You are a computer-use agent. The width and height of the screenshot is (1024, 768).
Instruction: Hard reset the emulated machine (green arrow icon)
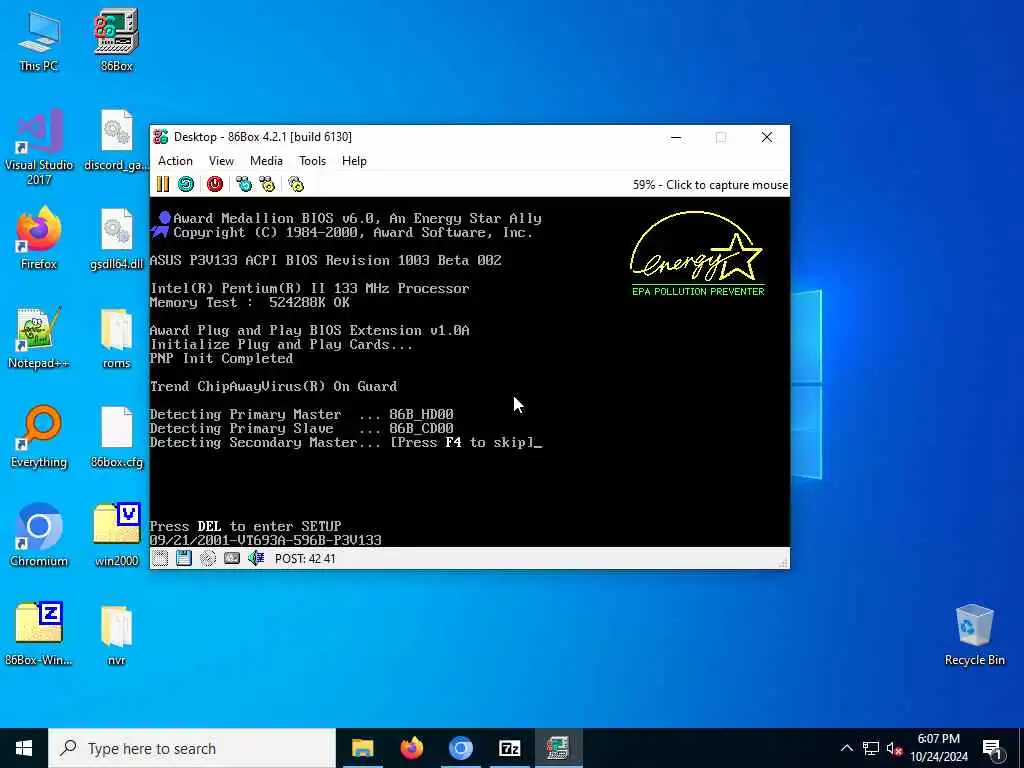[x=186, y=184]
